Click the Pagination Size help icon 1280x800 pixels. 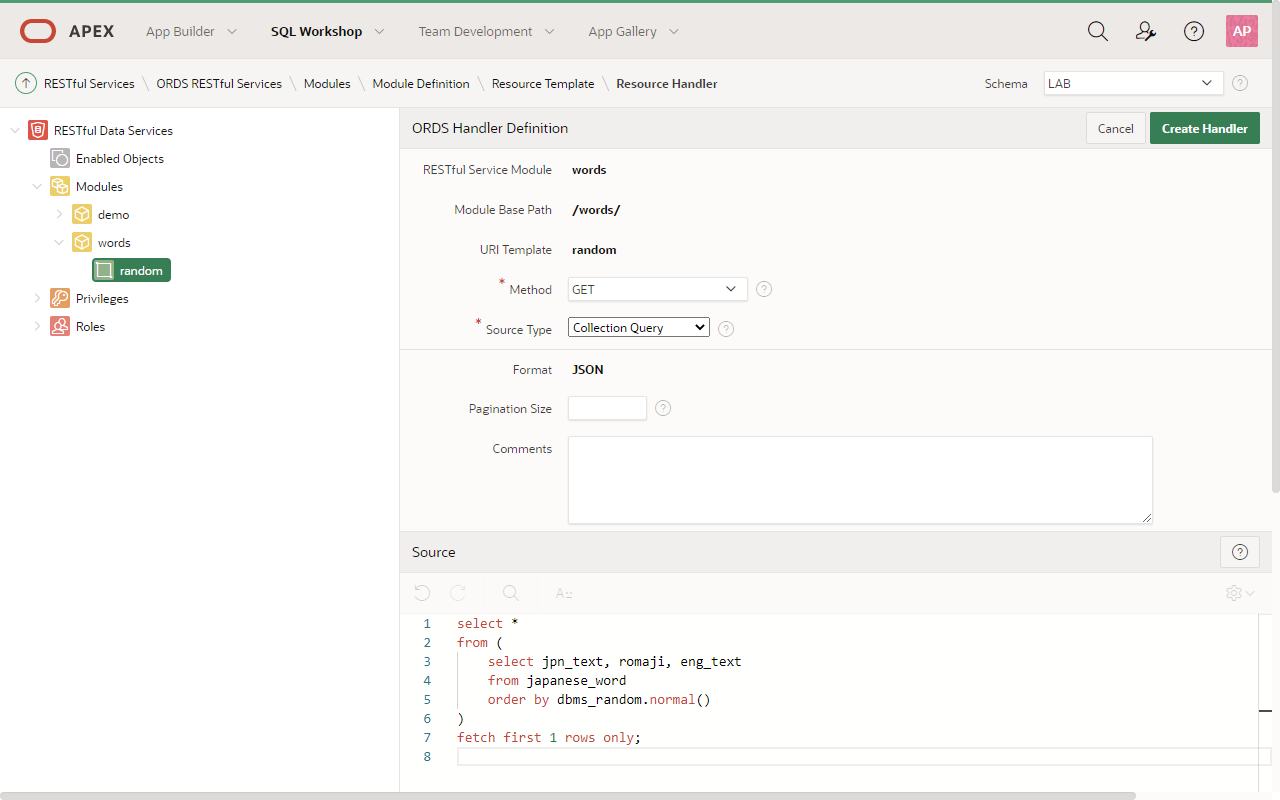663,408
